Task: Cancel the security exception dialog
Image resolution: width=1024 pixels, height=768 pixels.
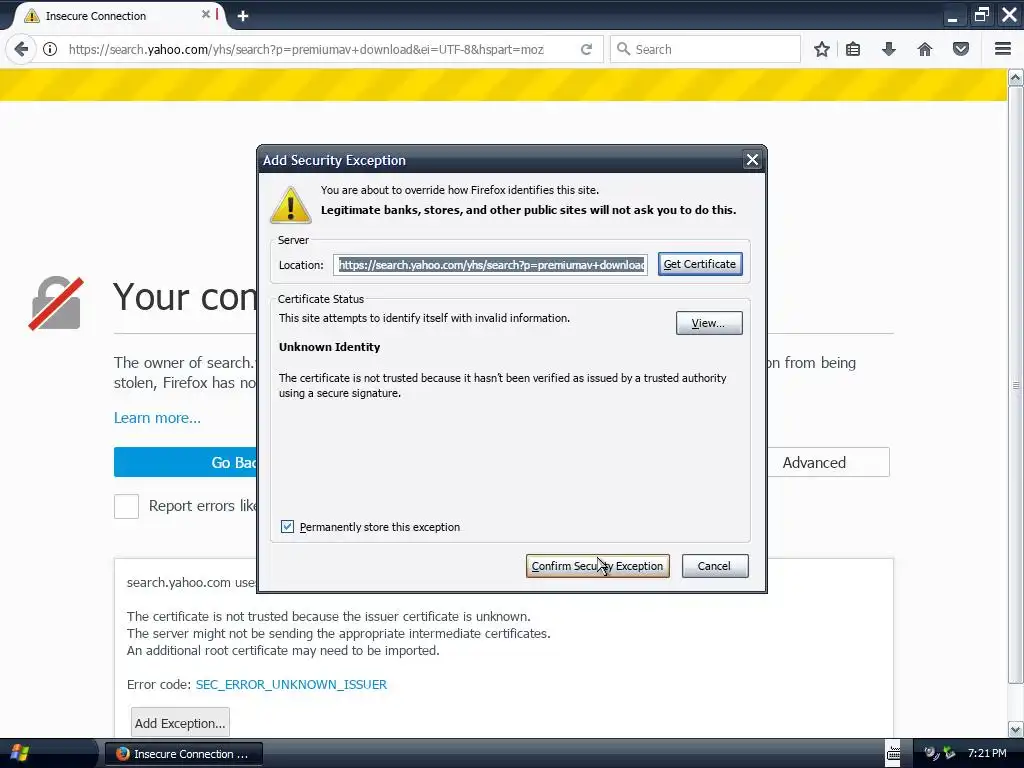Action: coord(714,566)
